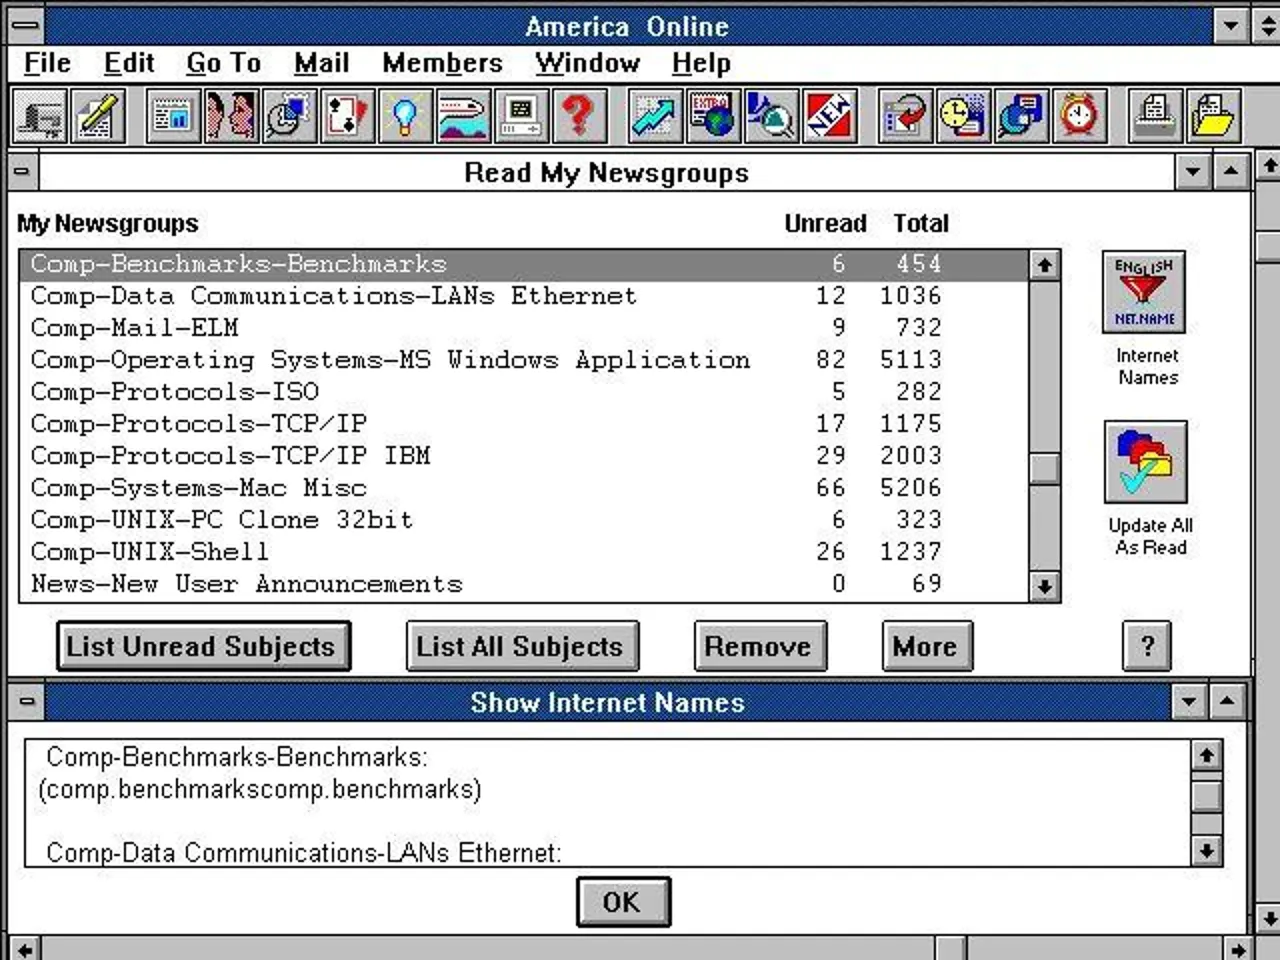Click the clock-and-disc toolbar icon
This screenshot has width=1280, height=960.
tap(289, 116)
